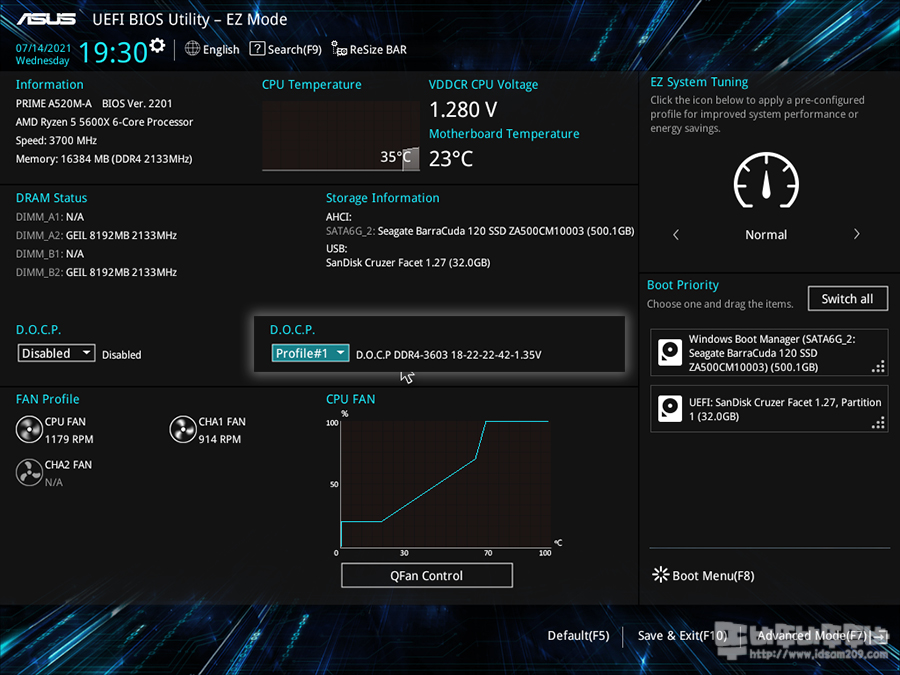Click the 23°C motherboard temperature value
This screenshot has width=900, height=675.
click(x=451, y=158)
